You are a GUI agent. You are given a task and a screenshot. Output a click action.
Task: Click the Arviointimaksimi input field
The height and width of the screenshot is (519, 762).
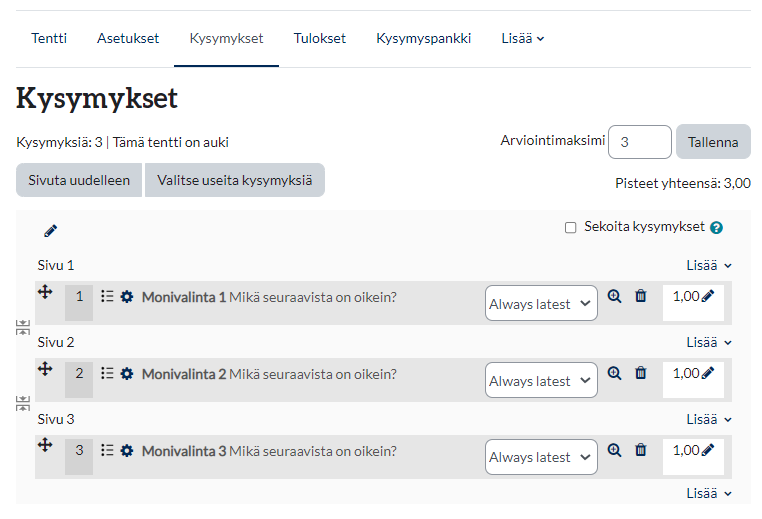(x=639, y=142)
